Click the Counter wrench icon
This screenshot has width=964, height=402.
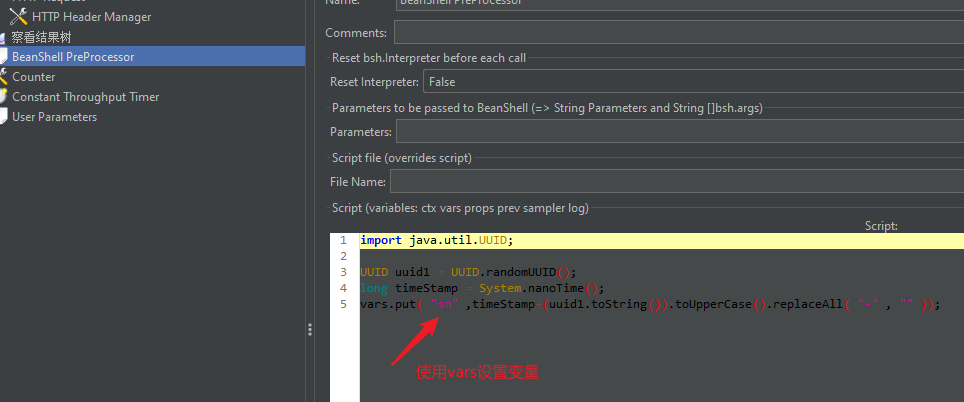pos(4,77)
